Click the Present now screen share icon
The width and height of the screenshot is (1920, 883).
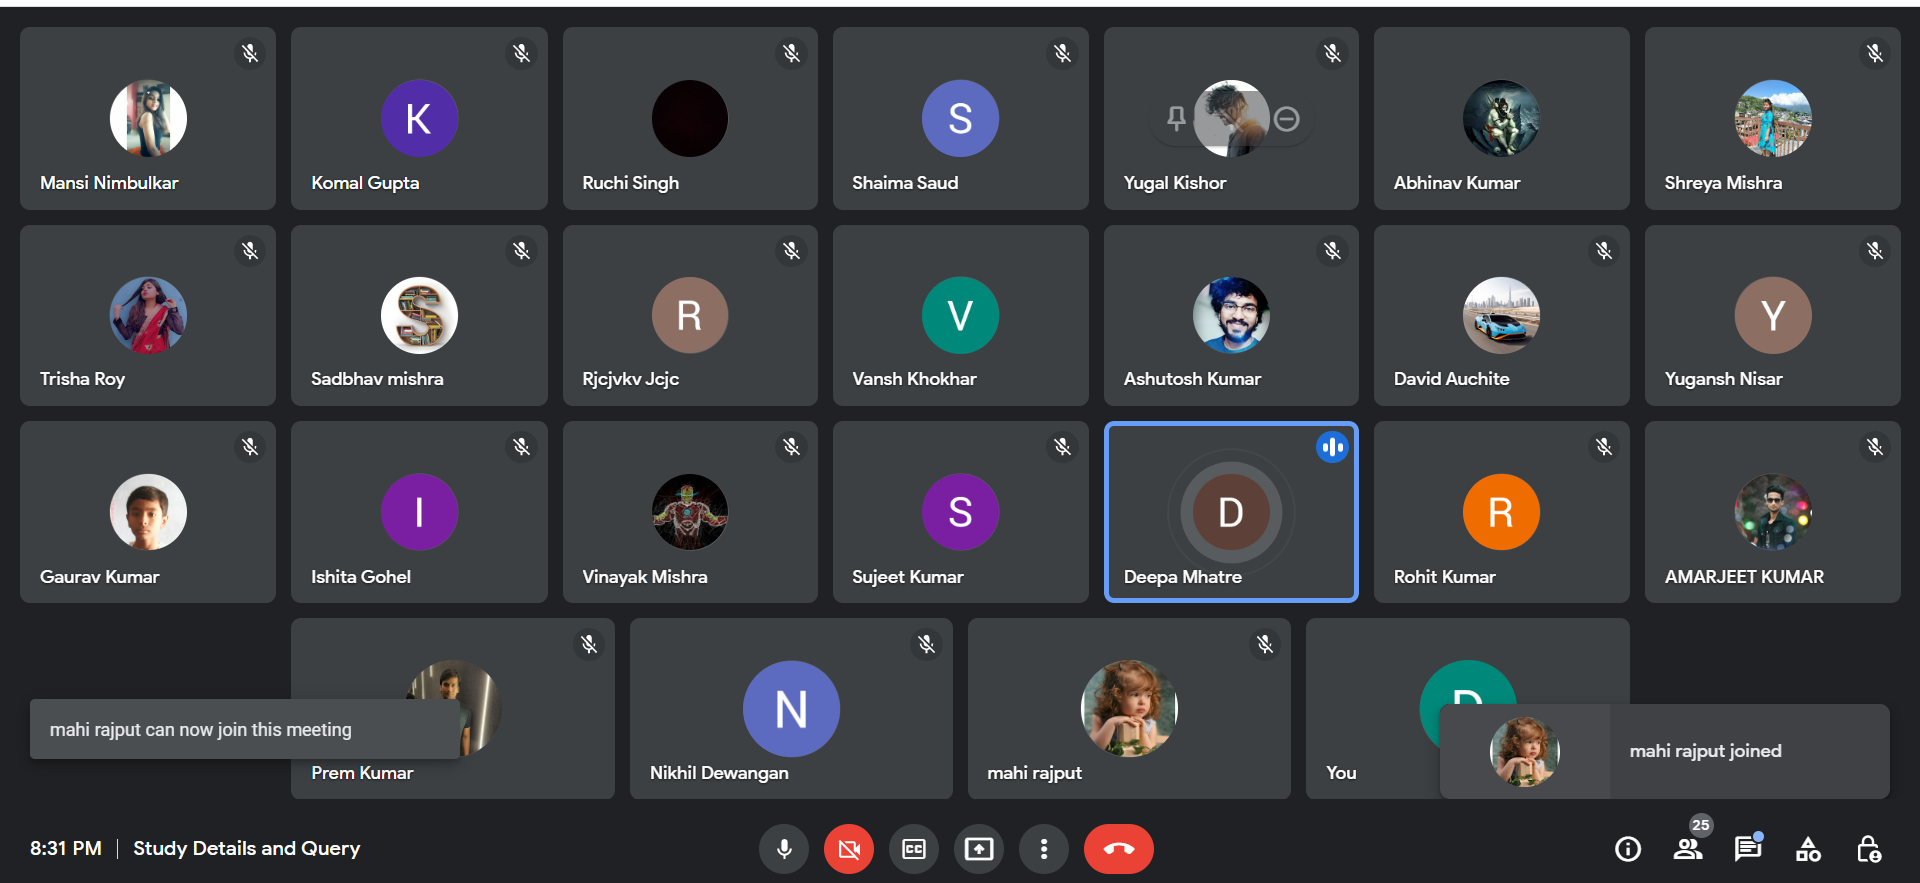979,849
